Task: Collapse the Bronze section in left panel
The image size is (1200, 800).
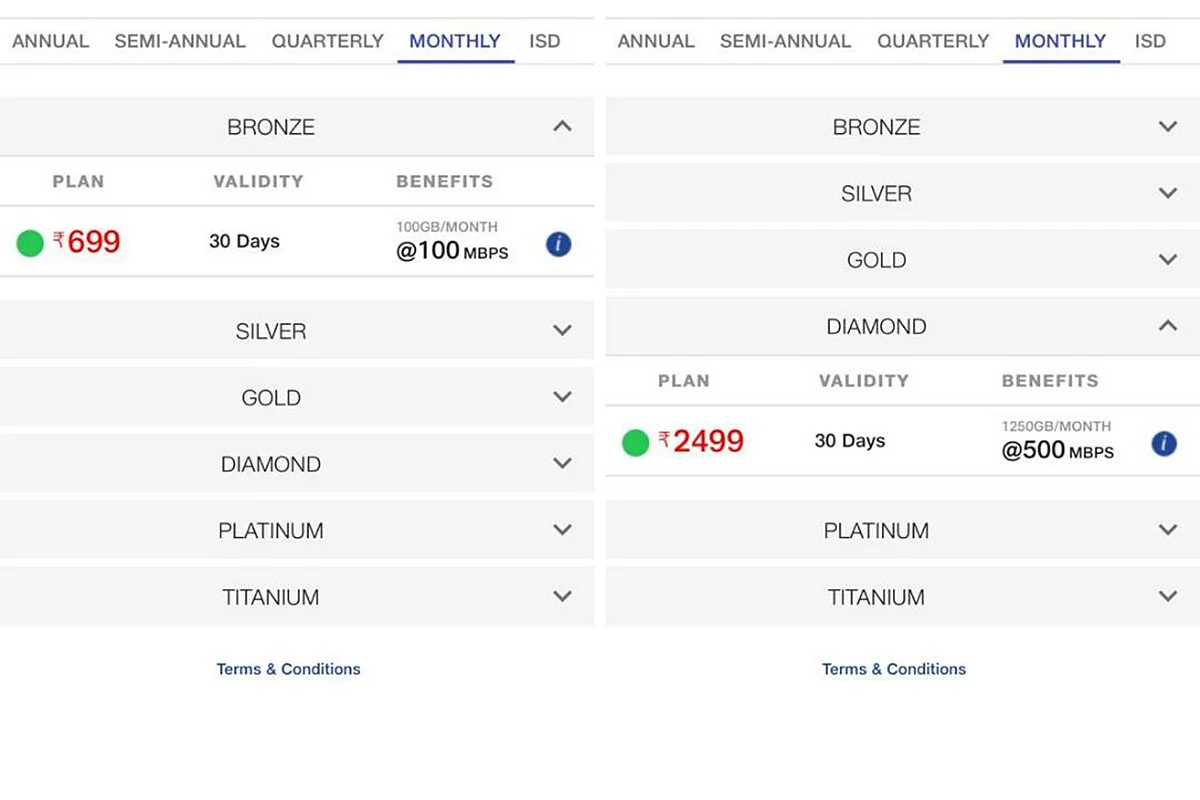Action: [562, 127]
